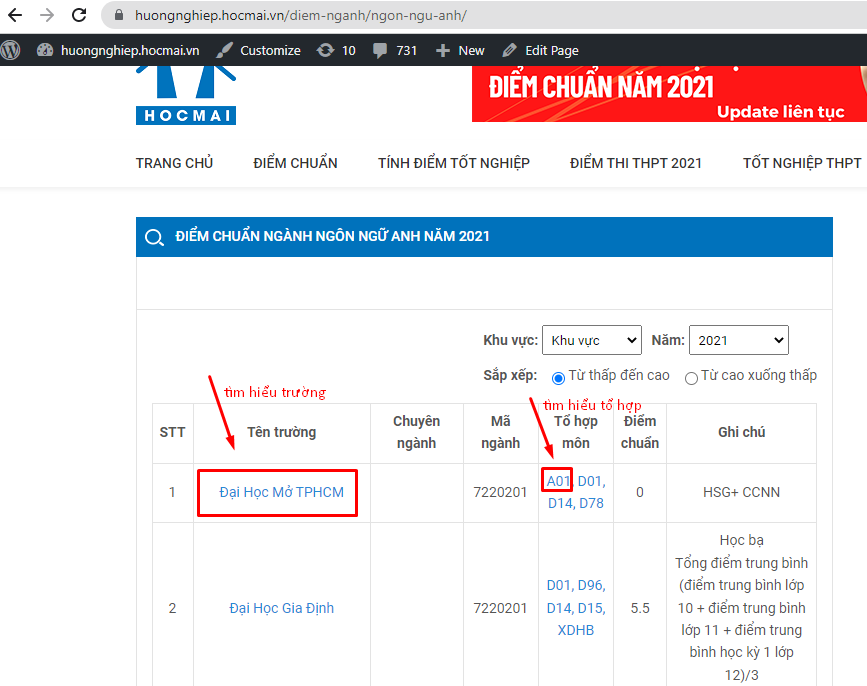Open Customize with paintbrush icon

pos(225,50)
